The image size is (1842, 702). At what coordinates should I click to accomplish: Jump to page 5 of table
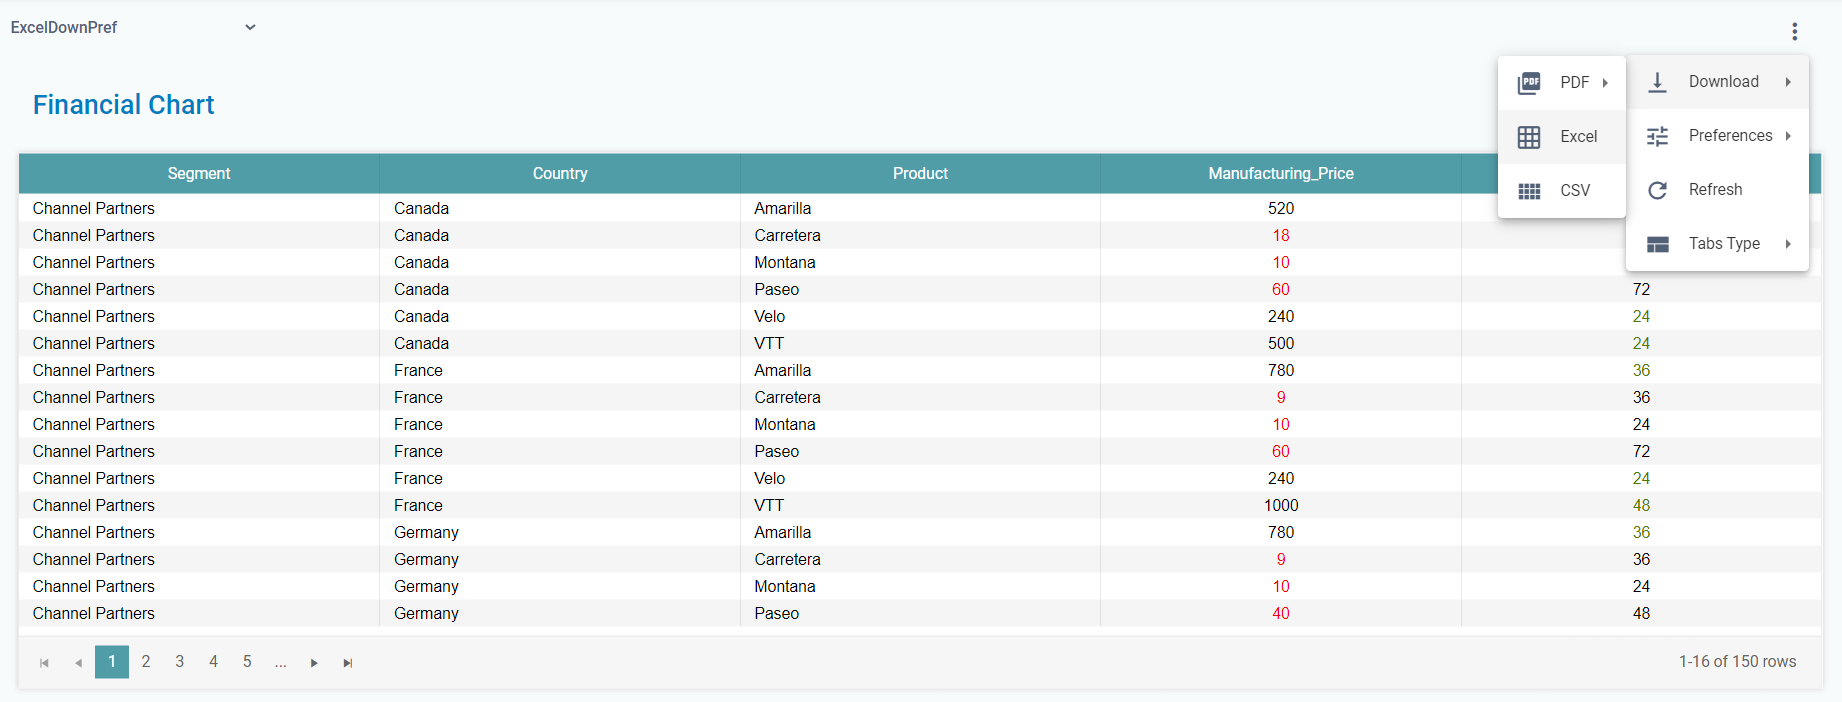pos(247,662)
